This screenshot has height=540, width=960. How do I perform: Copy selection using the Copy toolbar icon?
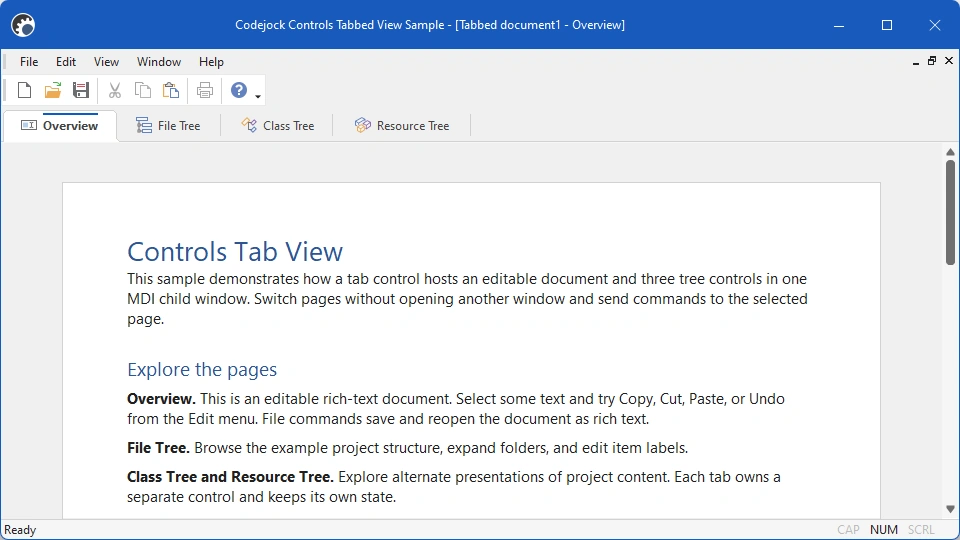click(143, 91)
